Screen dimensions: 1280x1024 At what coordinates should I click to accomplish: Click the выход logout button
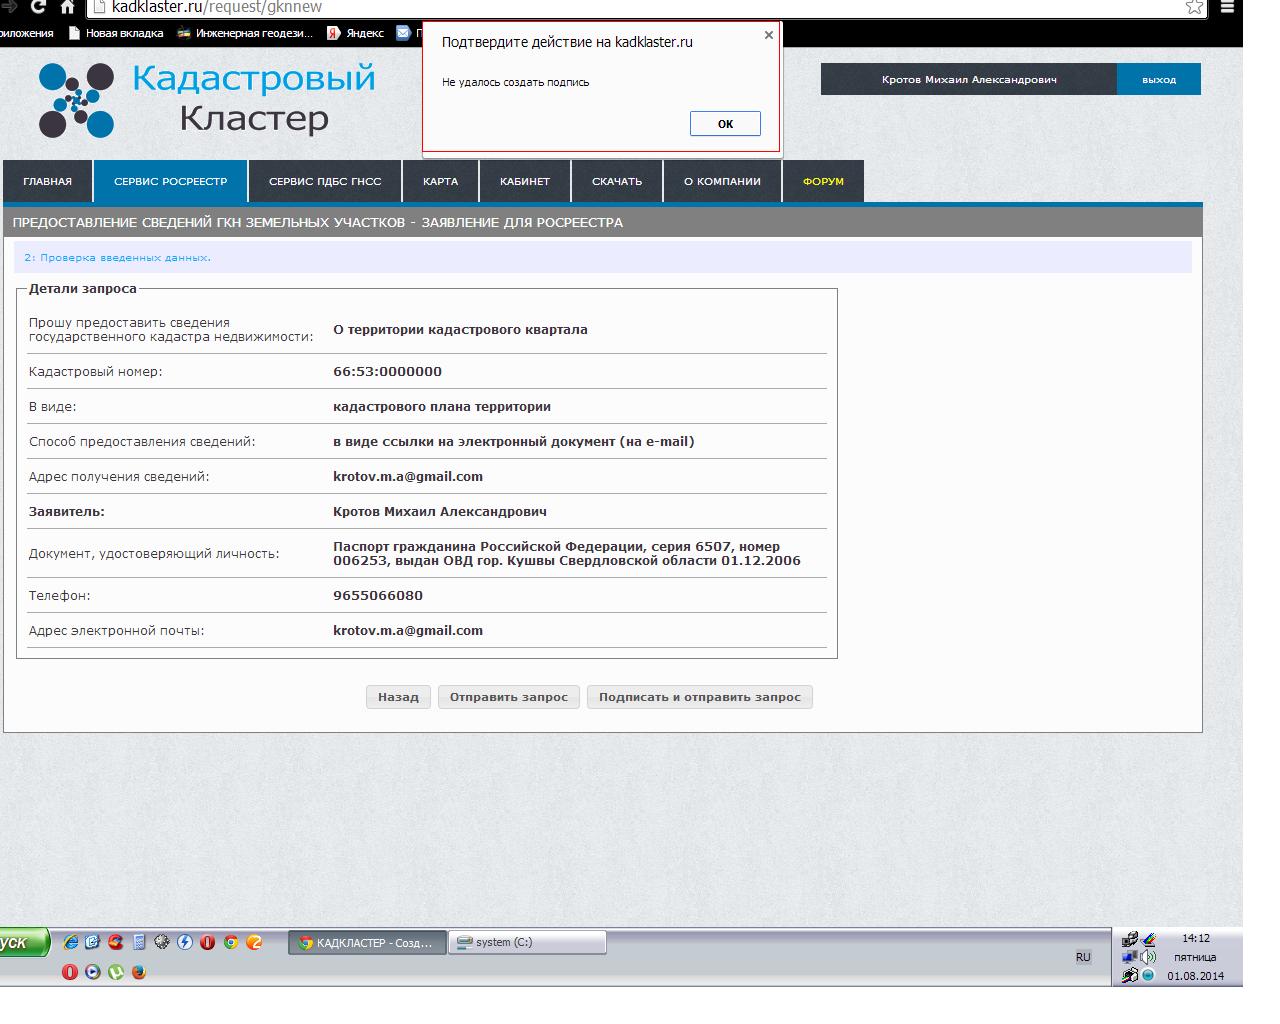point(1158,80)
